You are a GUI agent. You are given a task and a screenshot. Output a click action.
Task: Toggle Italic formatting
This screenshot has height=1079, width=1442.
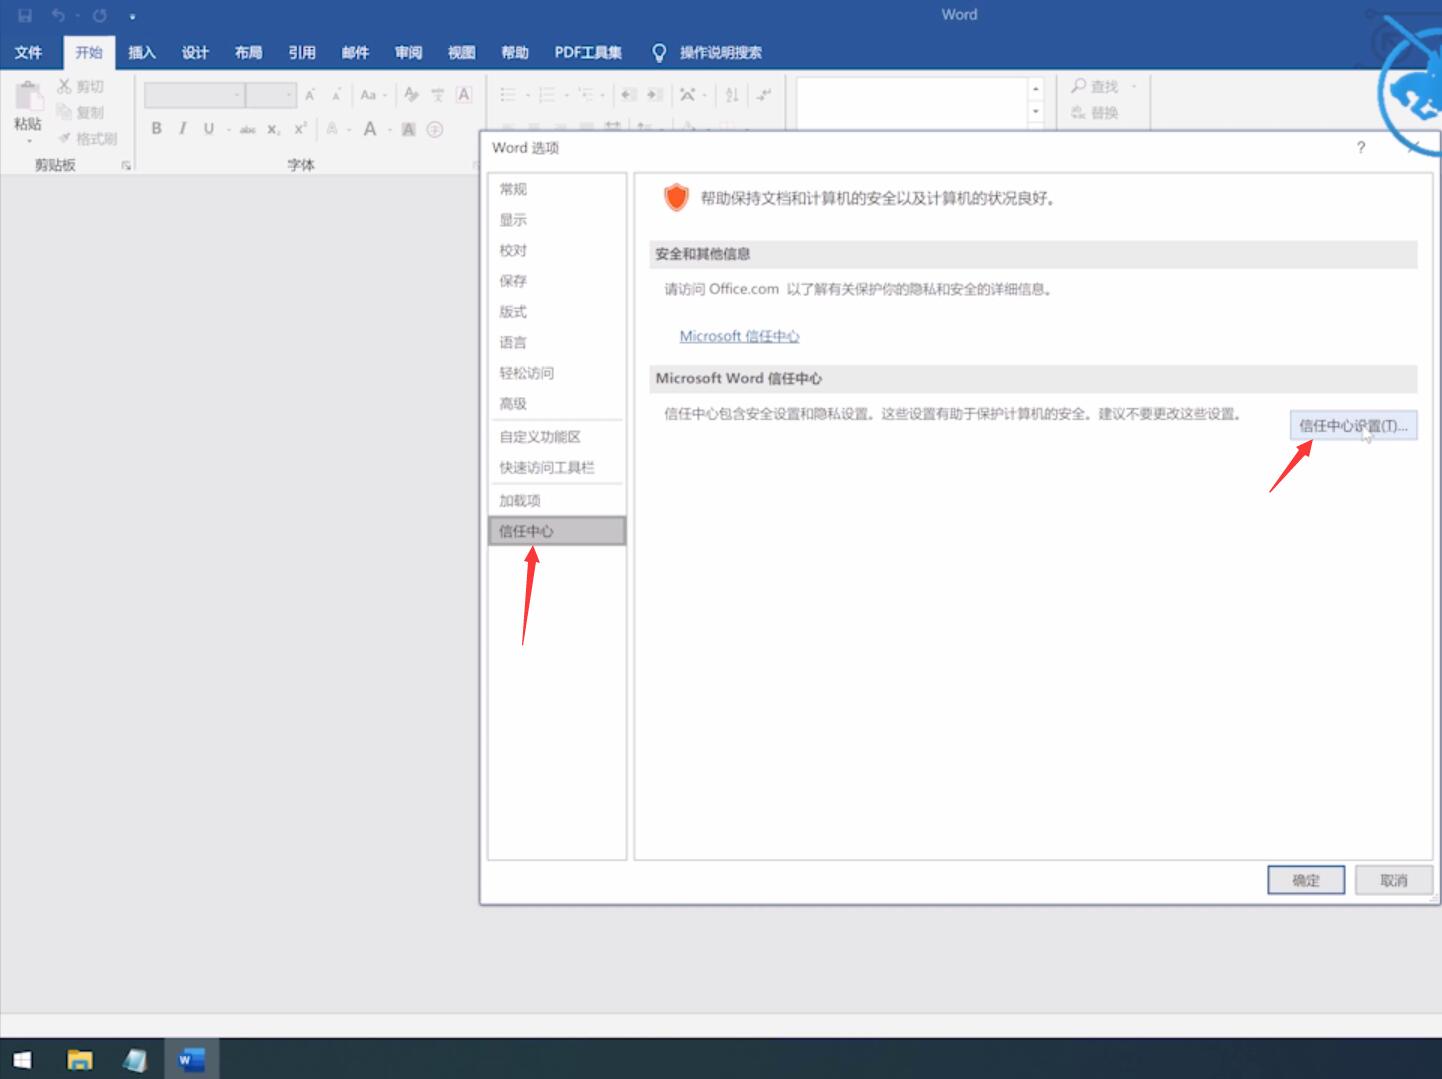182,128
